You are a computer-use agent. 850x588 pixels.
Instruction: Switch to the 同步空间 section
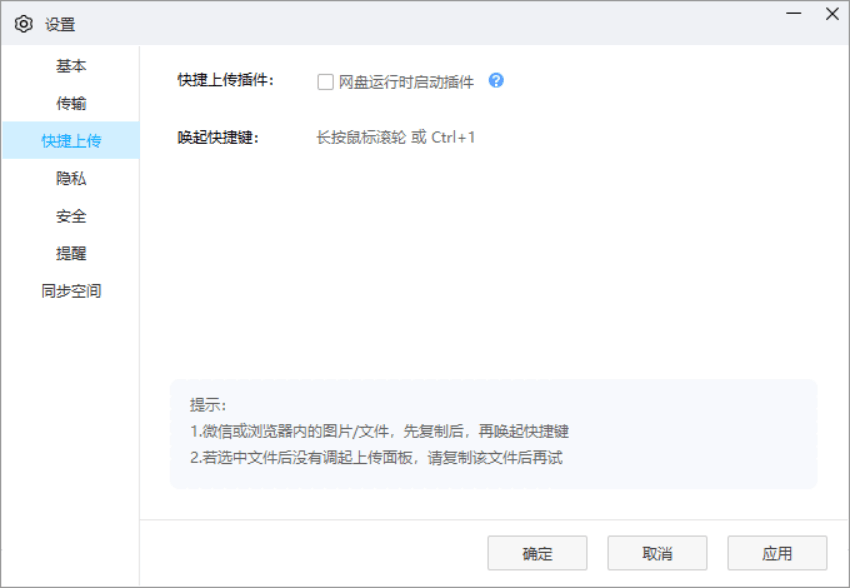[70, 291]
